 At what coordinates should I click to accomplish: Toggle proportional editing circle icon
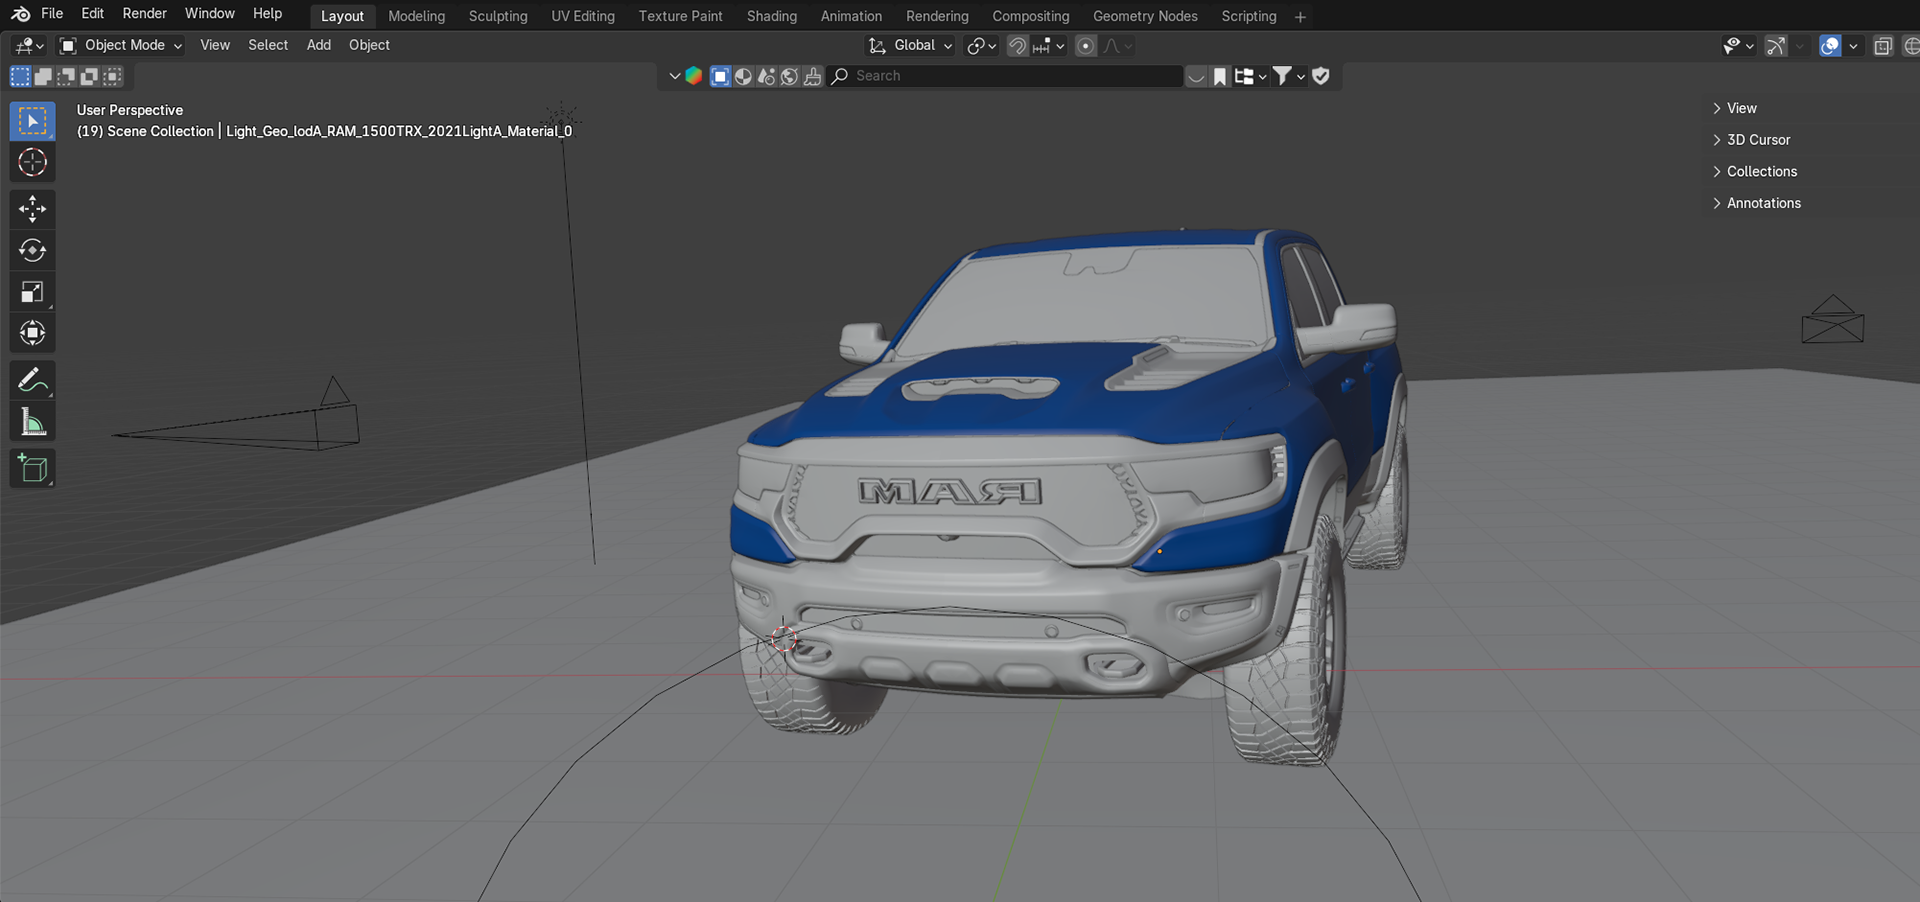pyautogui.click(x=1085, y=46)
